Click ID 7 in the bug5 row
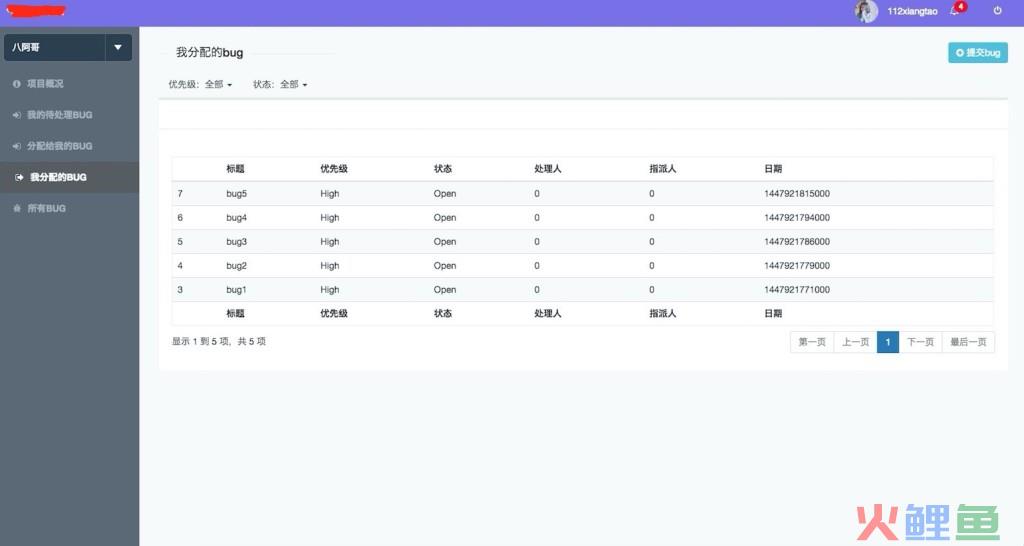This screenshot has height=546, width=1024. [180, 193]
